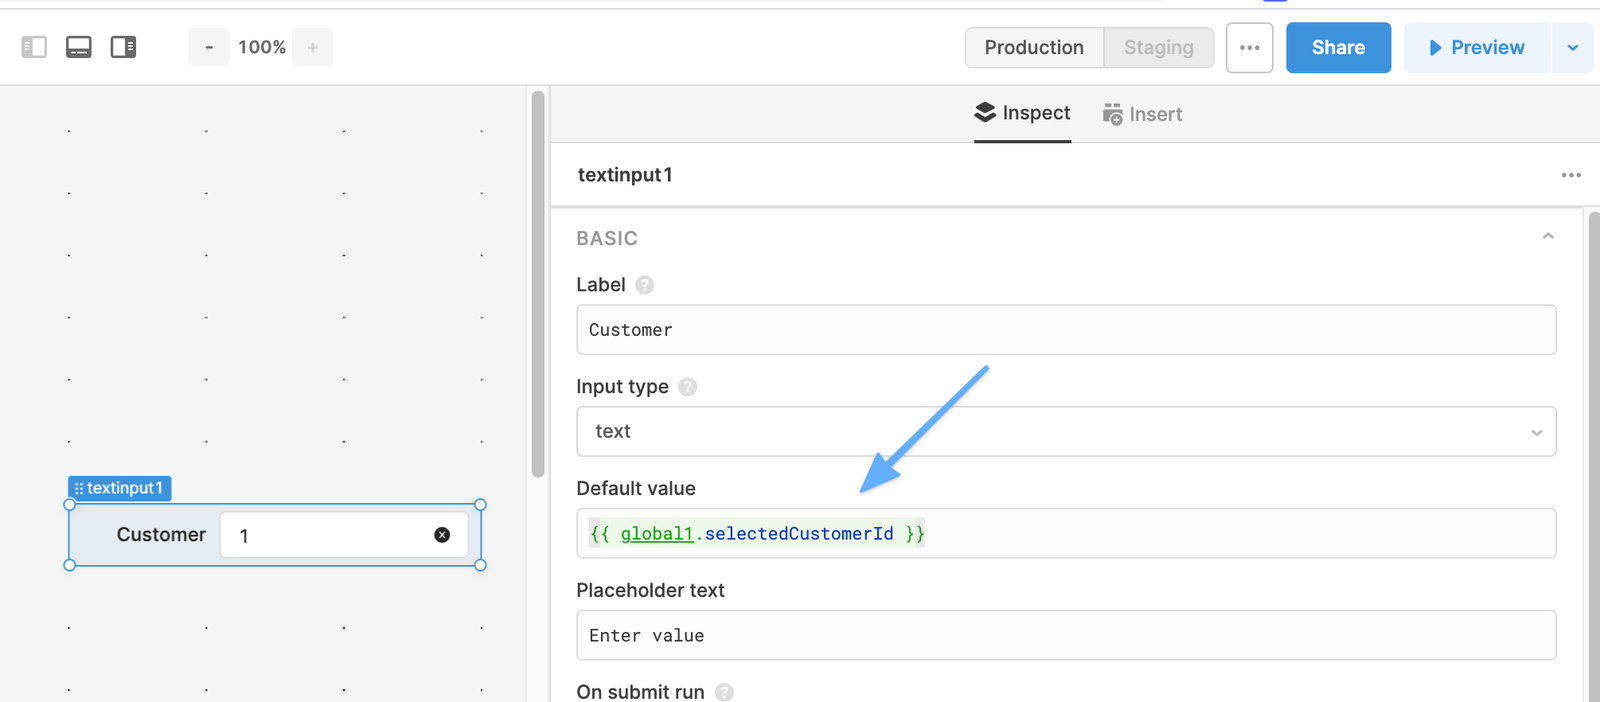
Task: Open the Input type dropdown
Action: pos(1066,431)
